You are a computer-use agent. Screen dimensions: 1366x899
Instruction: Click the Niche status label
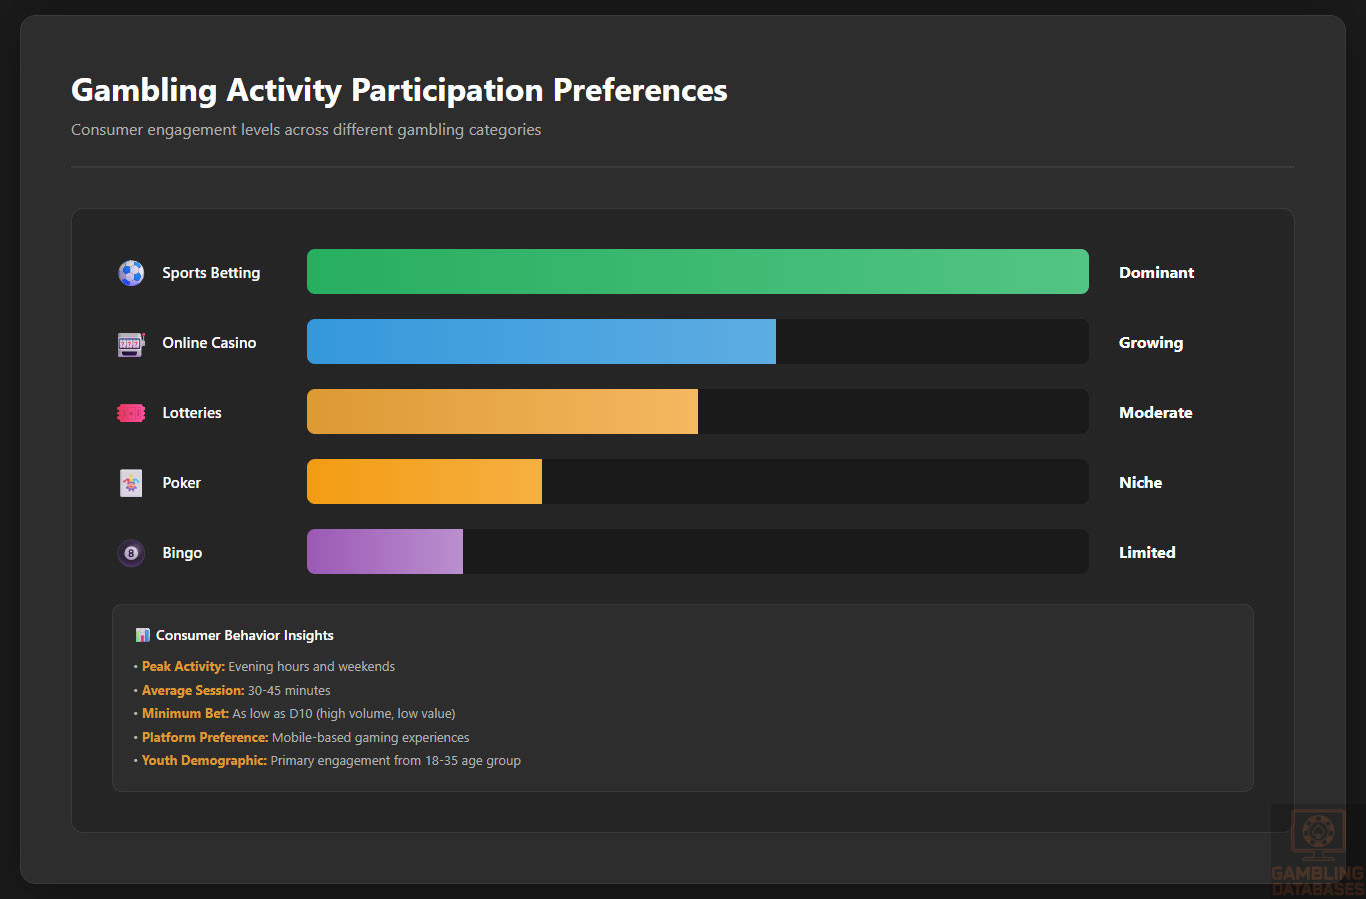1140,483
